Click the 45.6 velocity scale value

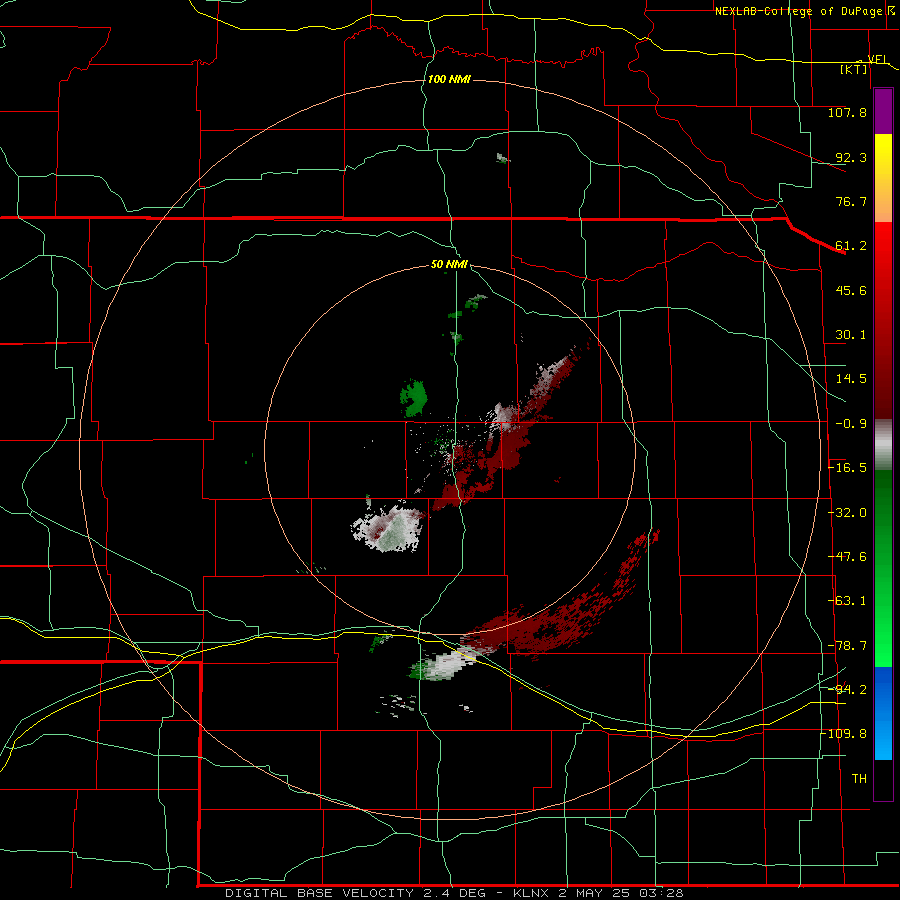coord(851,290)
